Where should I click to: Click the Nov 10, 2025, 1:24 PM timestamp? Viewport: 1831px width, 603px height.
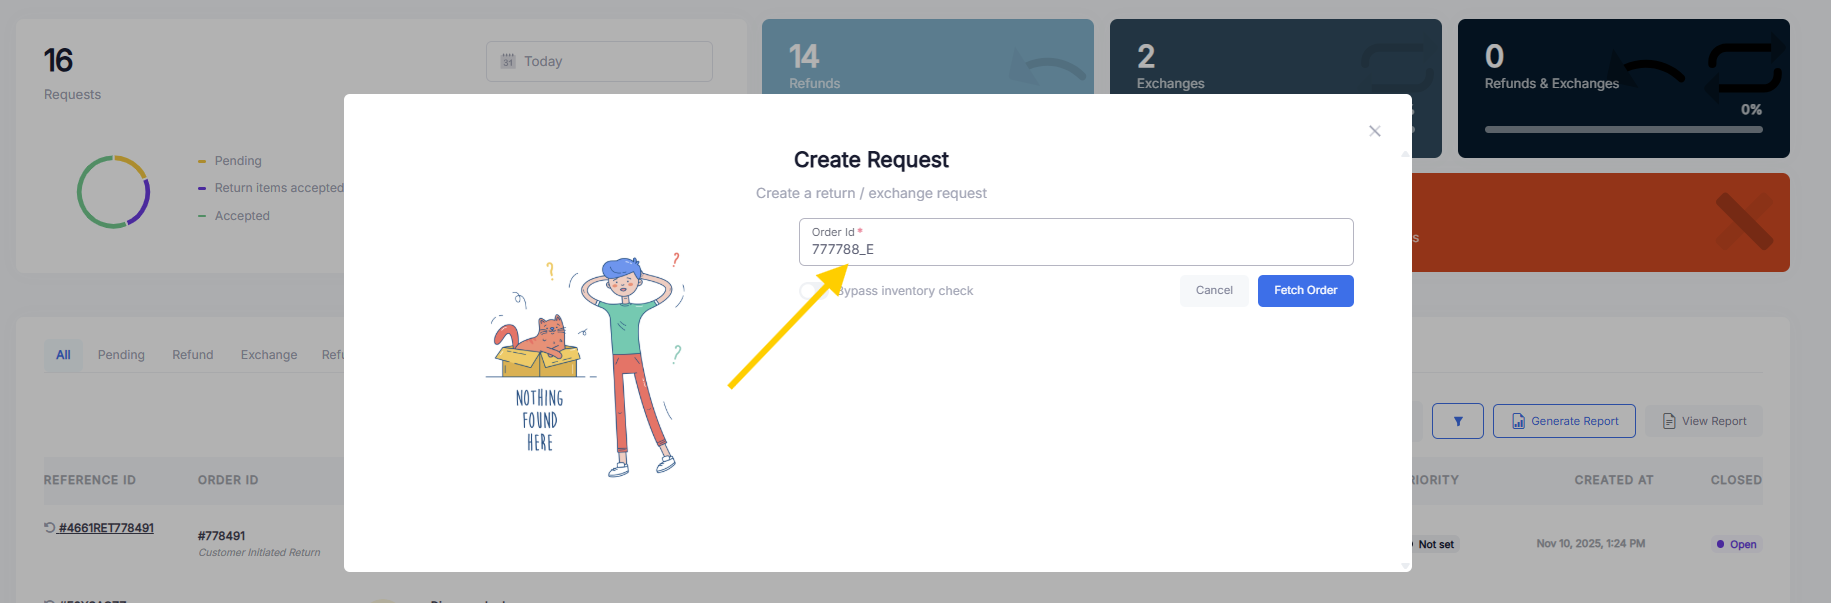[x=1590, y=544]
